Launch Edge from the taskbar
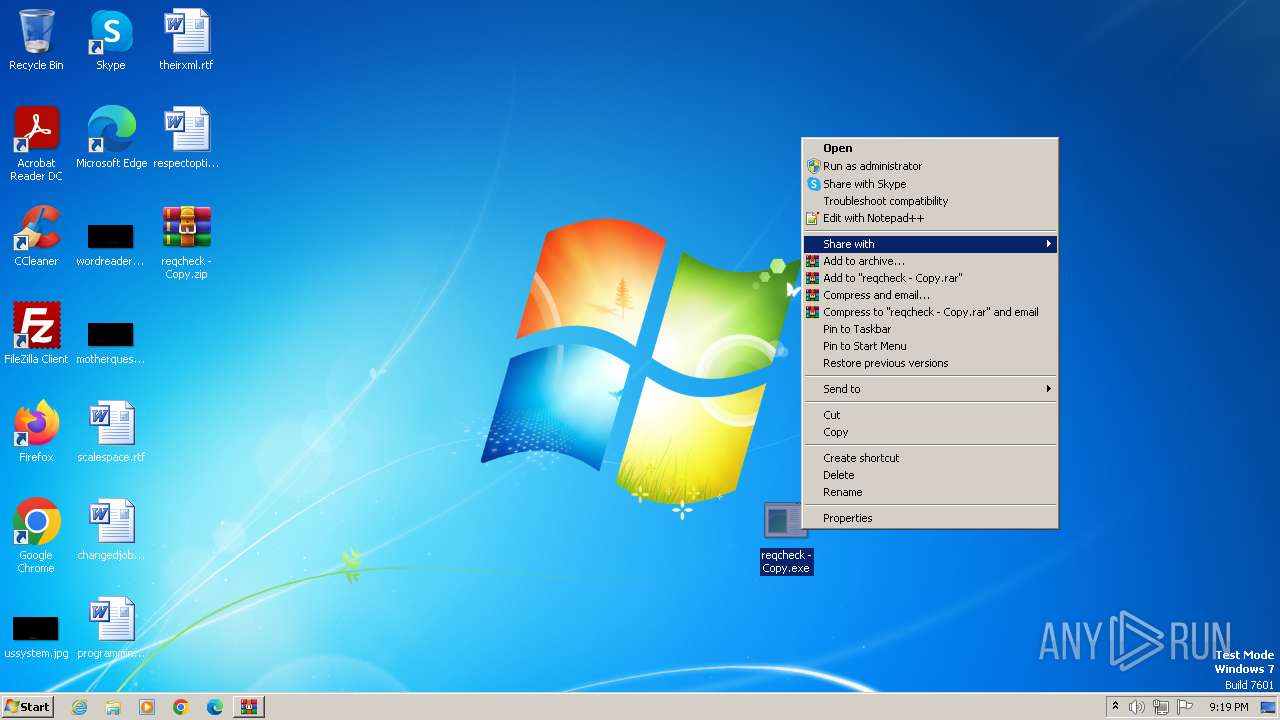The height and width of the screenshot is (720, 1280). point(215,707)
